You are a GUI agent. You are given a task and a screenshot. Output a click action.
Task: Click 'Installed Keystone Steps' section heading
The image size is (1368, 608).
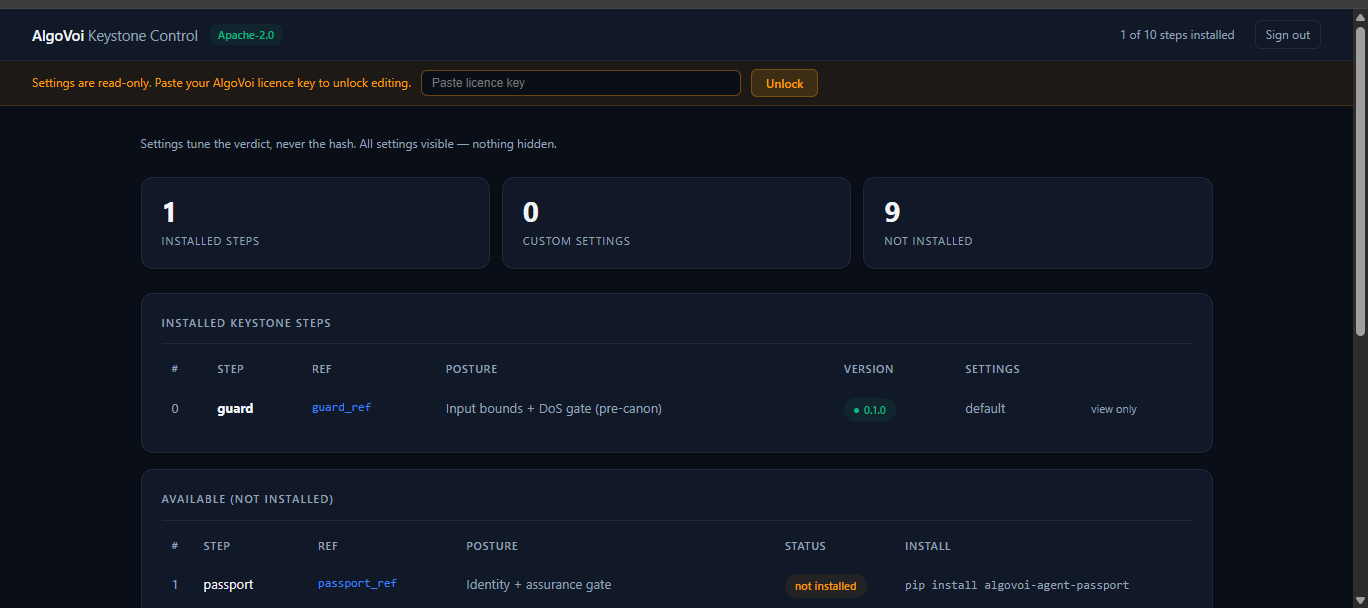246,323
